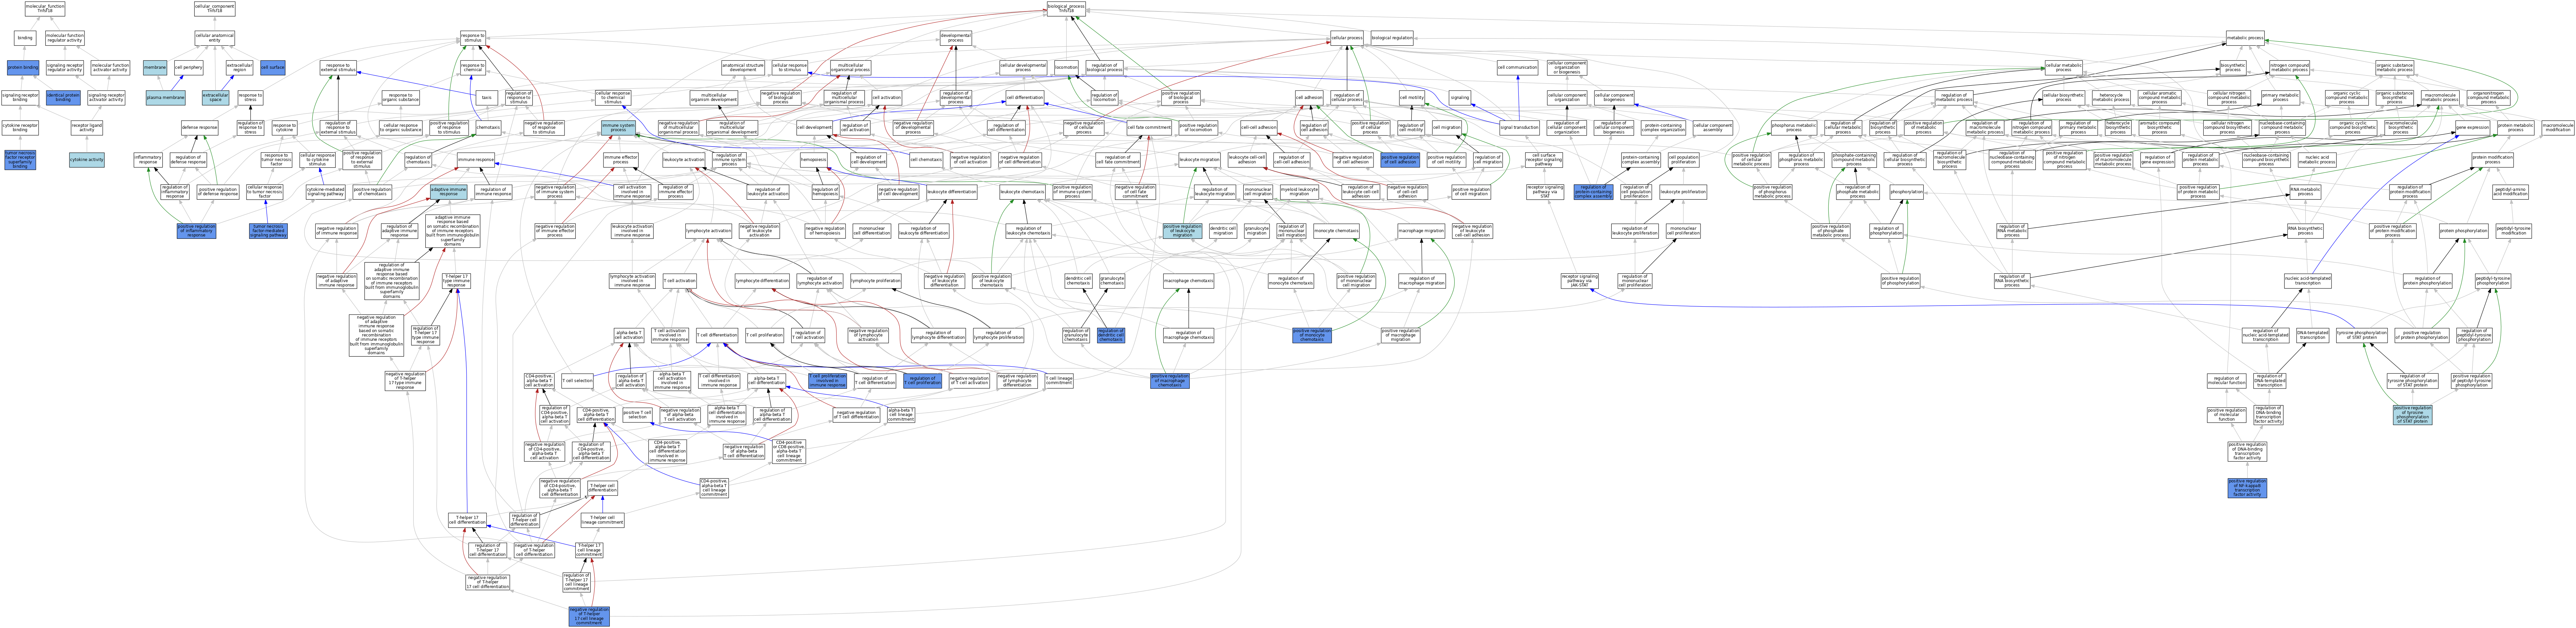
Task: Select the 'cell communication' node
Action: point(1517,68)
